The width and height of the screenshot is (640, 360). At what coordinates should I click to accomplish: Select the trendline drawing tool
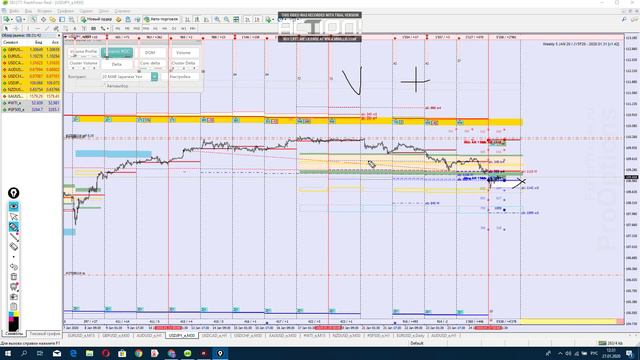[x=47, y=29]
